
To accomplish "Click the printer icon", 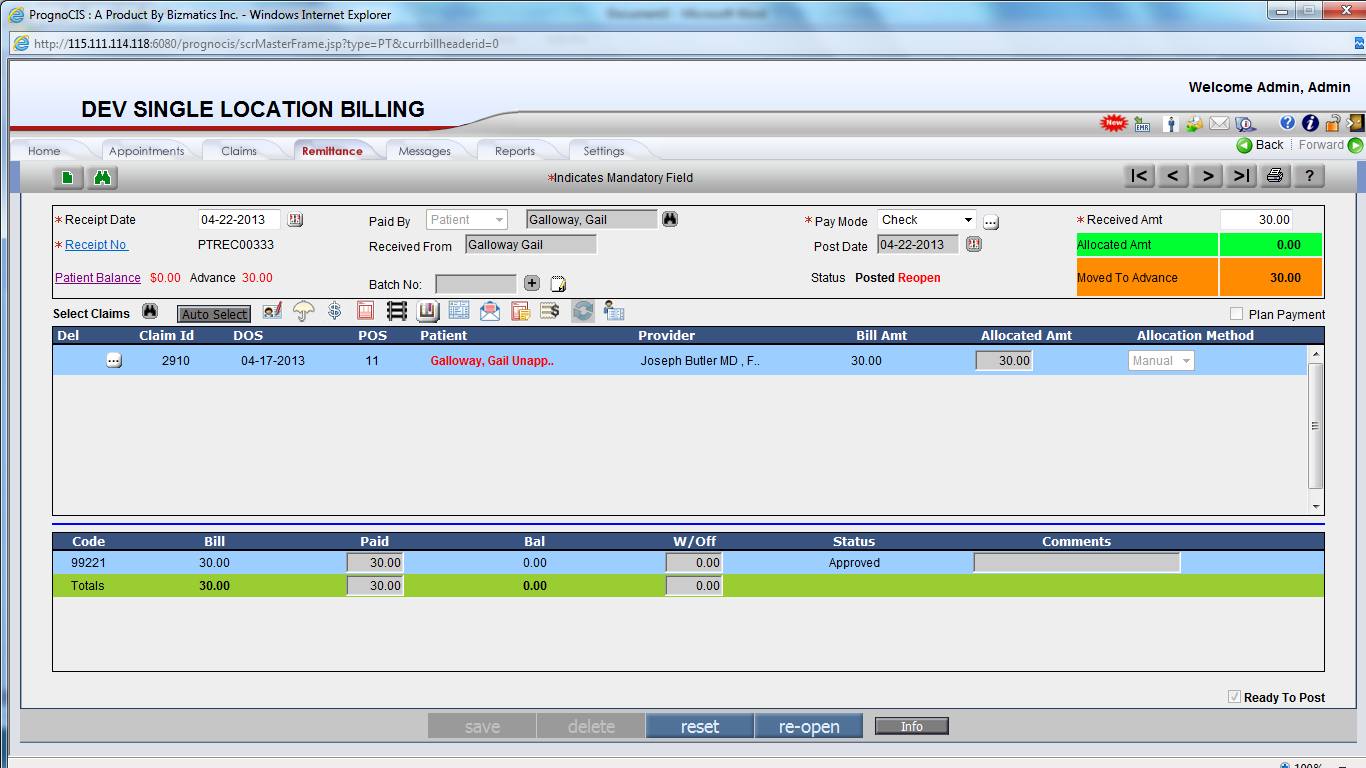I will [1275, 176].
